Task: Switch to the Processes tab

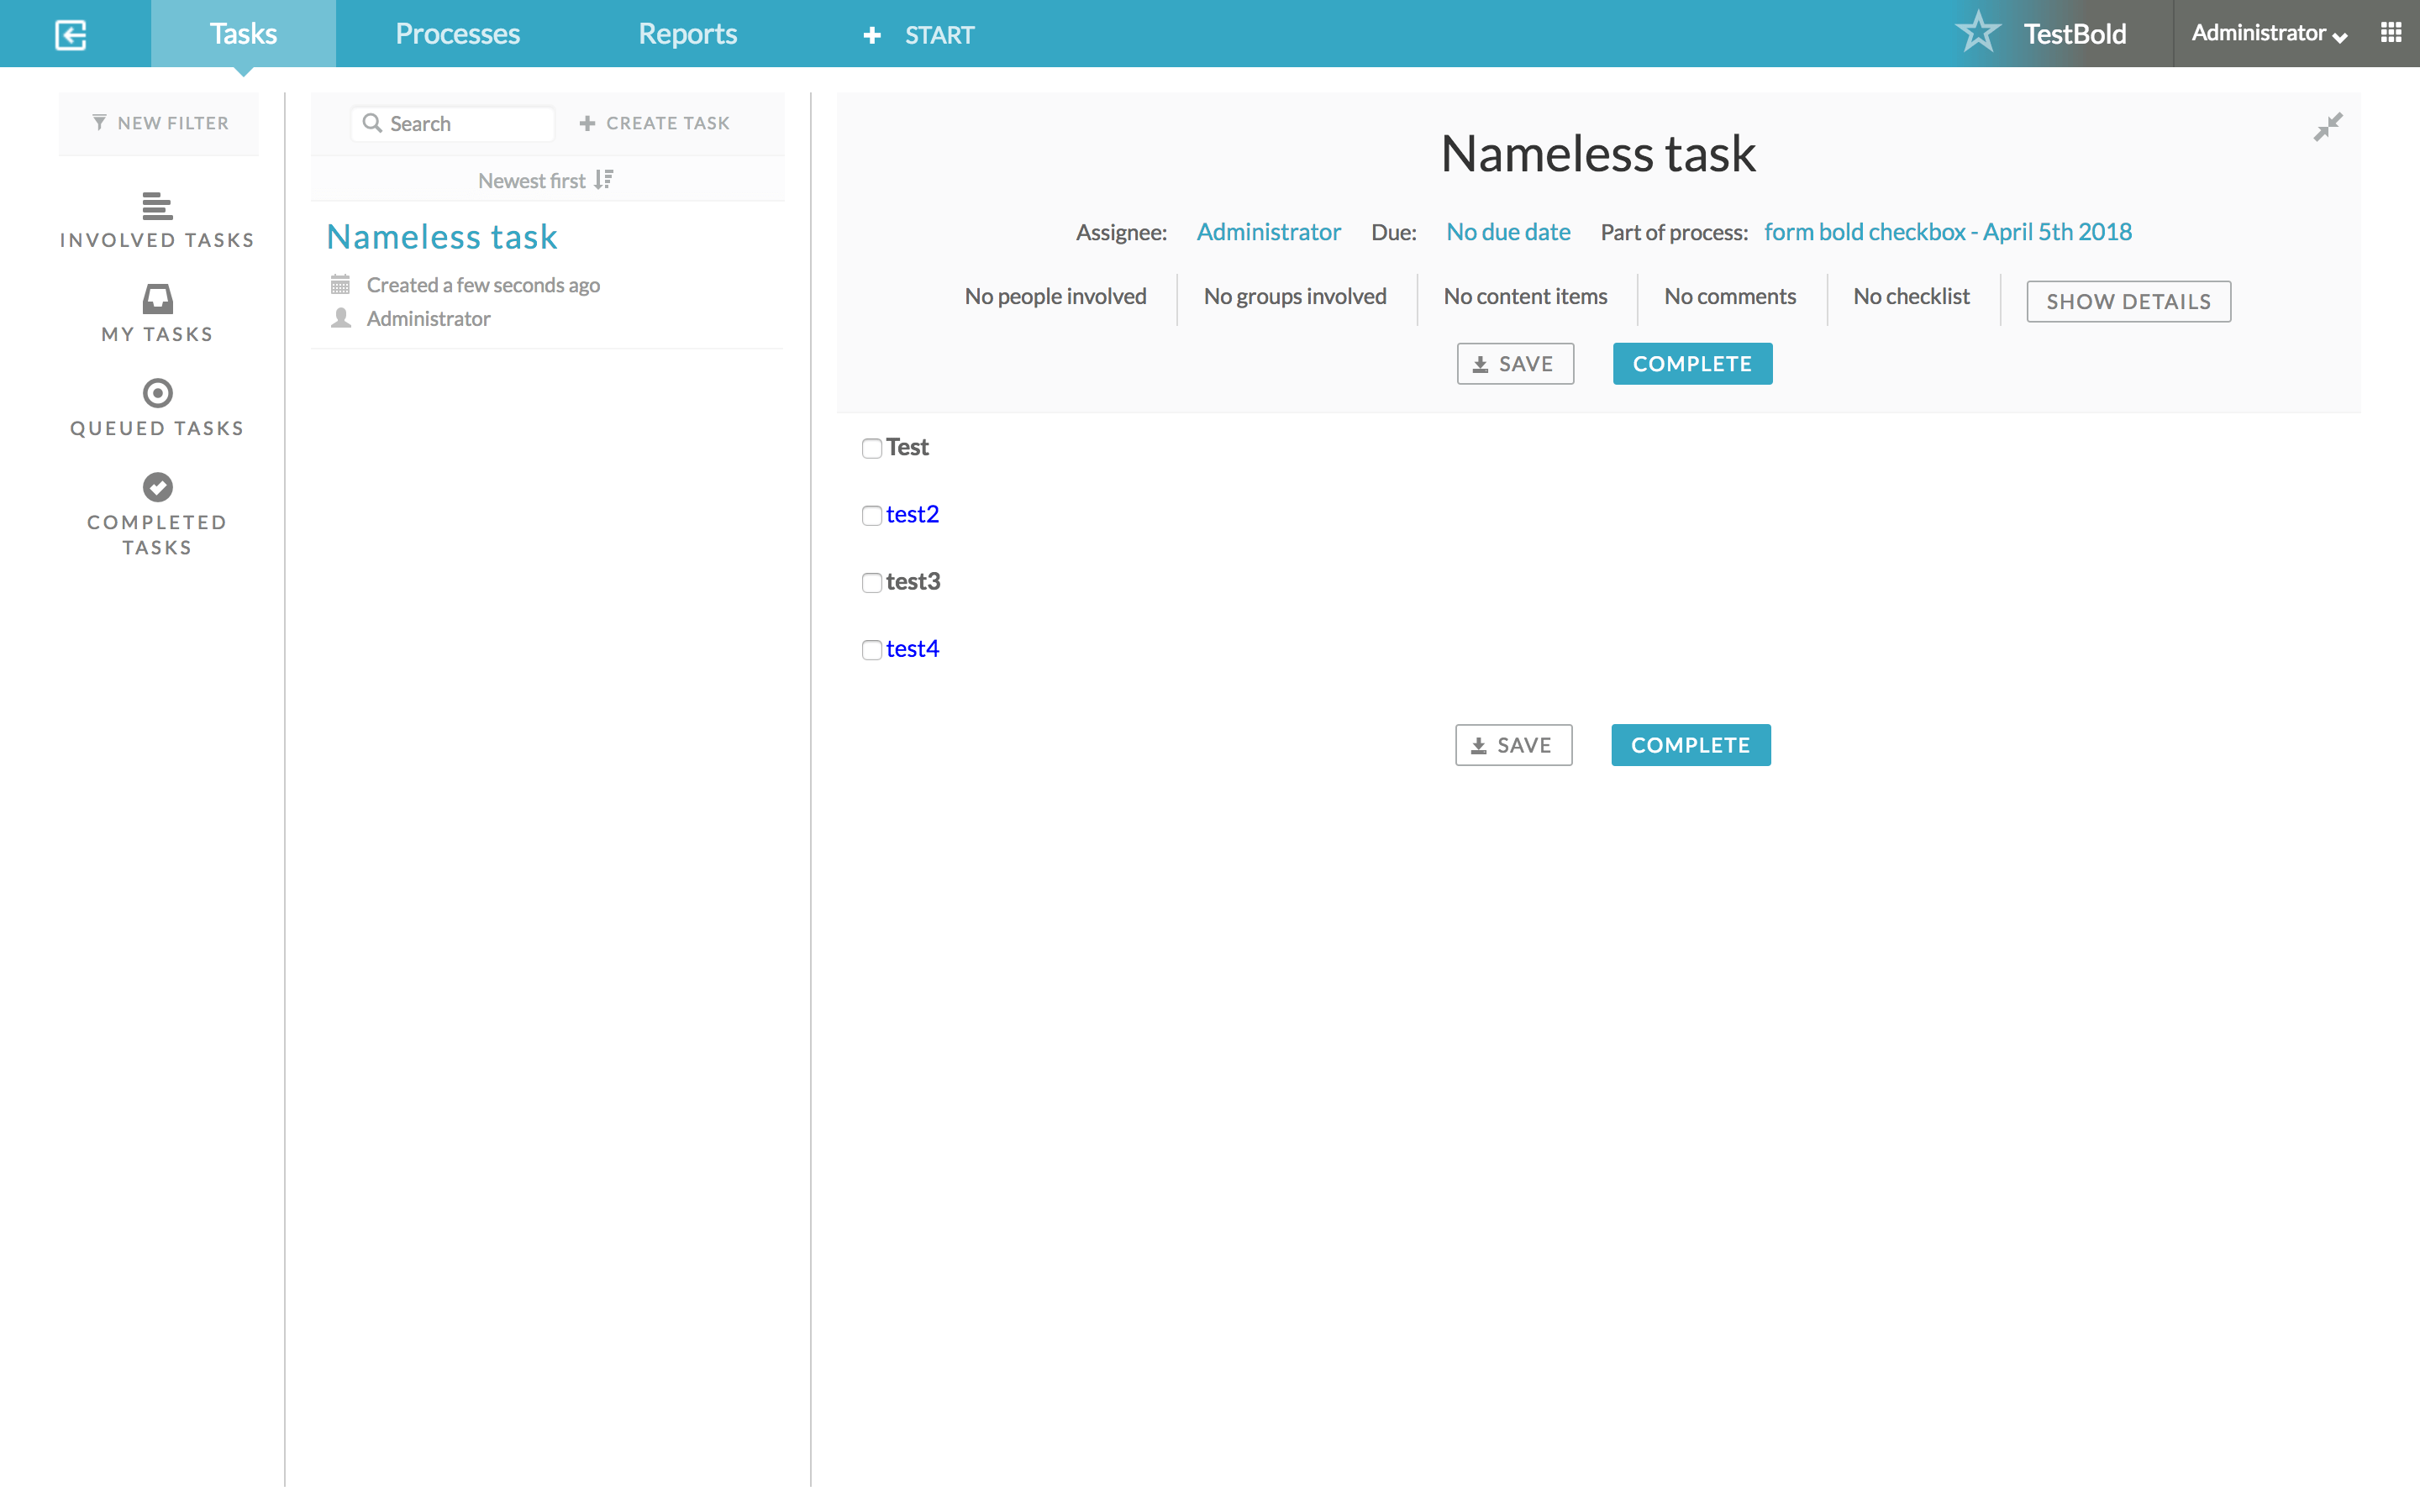Action: coord(457,34)
